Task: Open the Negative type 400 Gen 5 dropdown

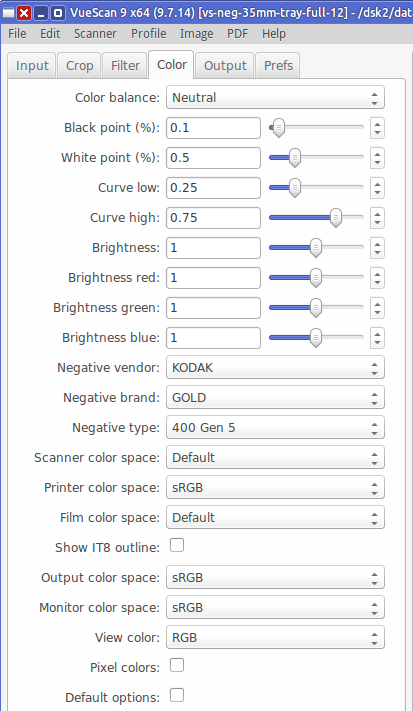Action: [275, 428]
